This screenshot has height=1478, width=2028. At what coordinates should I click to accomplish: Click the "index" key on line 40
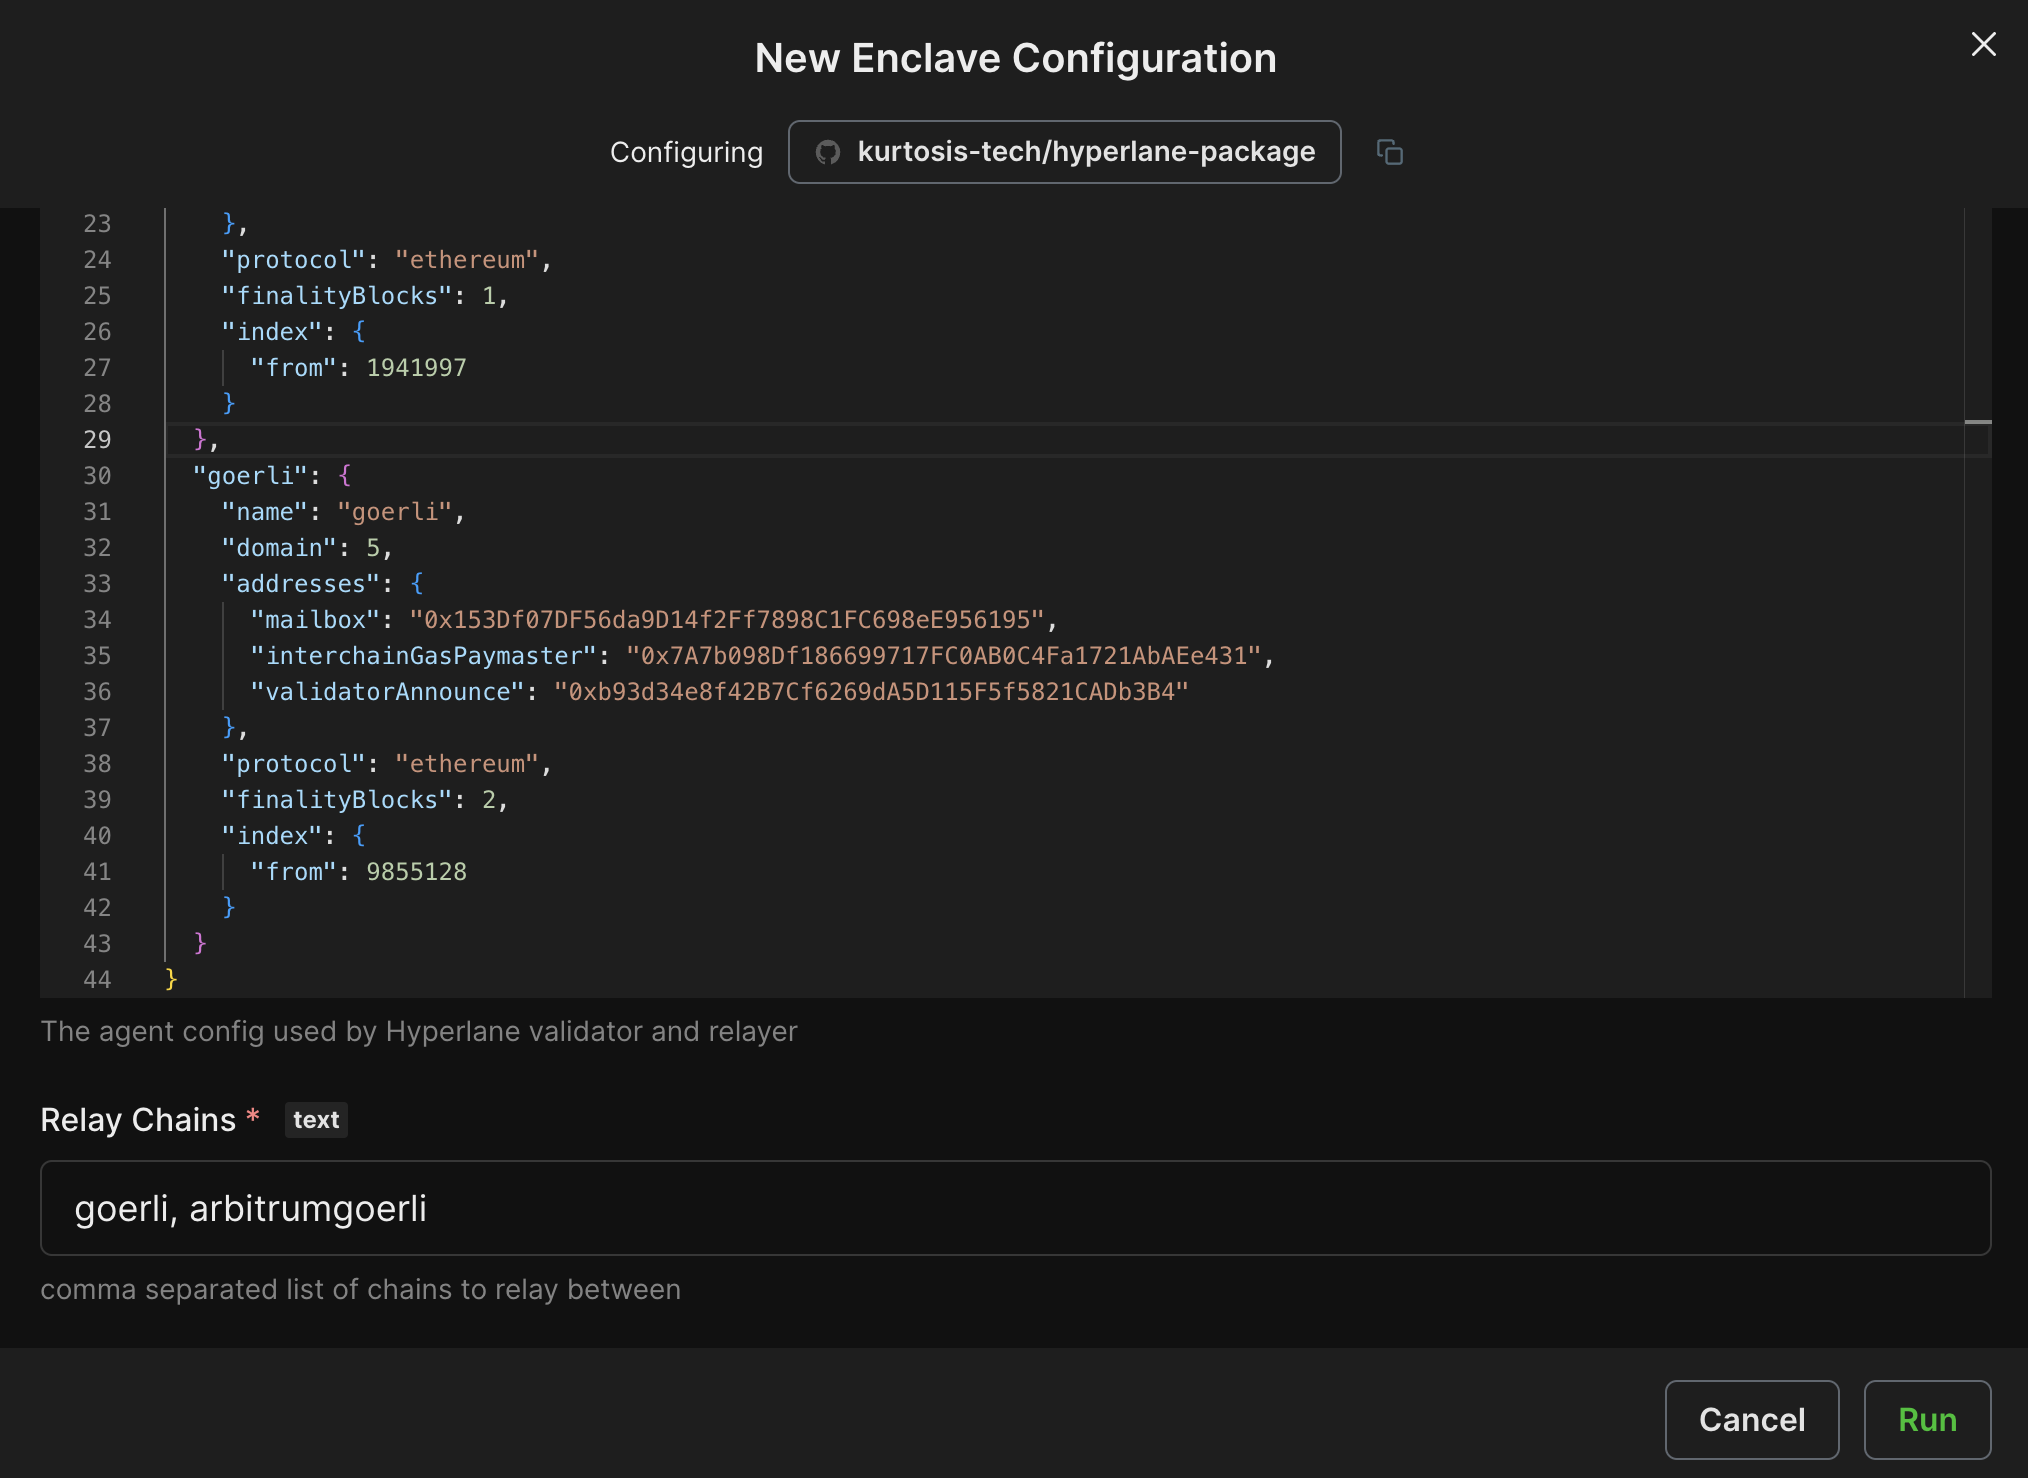point(272,836)
